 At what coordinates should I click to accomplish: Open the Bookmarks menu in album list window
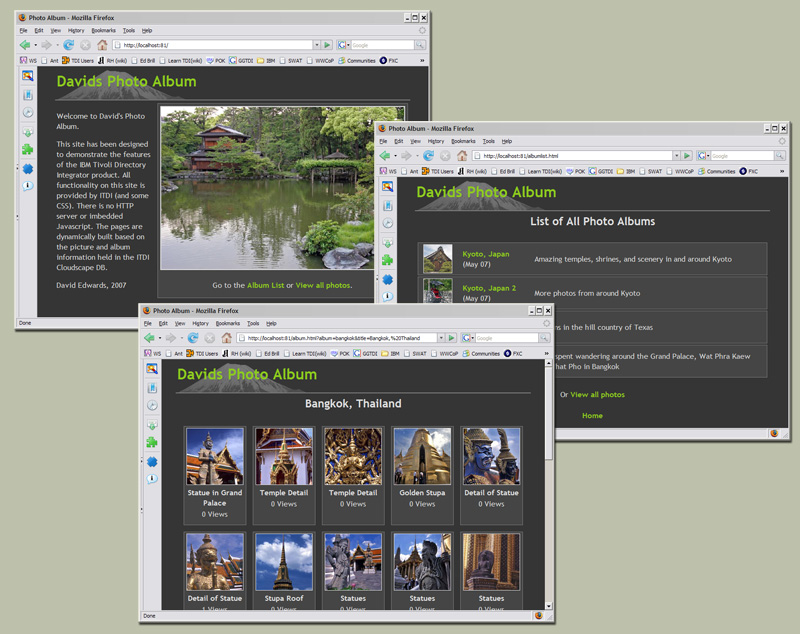coord(463,141)
